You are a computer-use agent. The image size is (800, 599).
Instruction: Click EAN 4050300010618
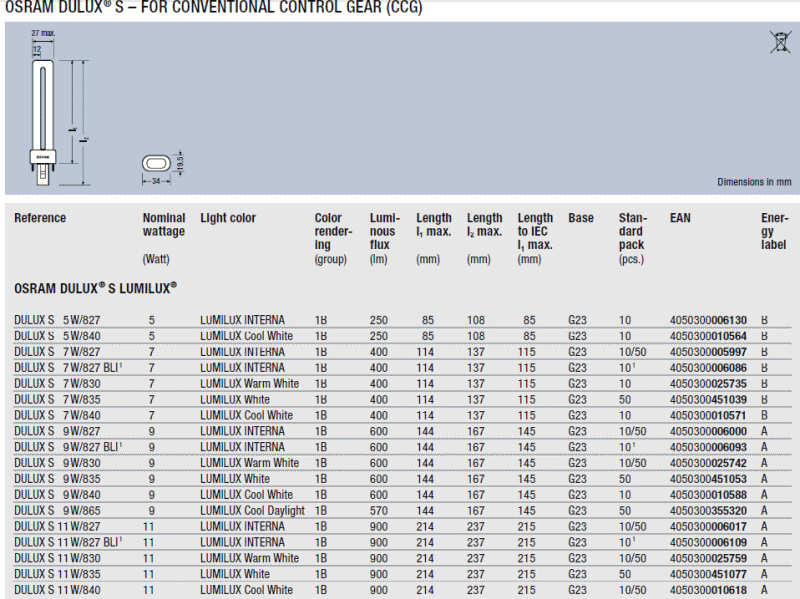tap(708, 589)
